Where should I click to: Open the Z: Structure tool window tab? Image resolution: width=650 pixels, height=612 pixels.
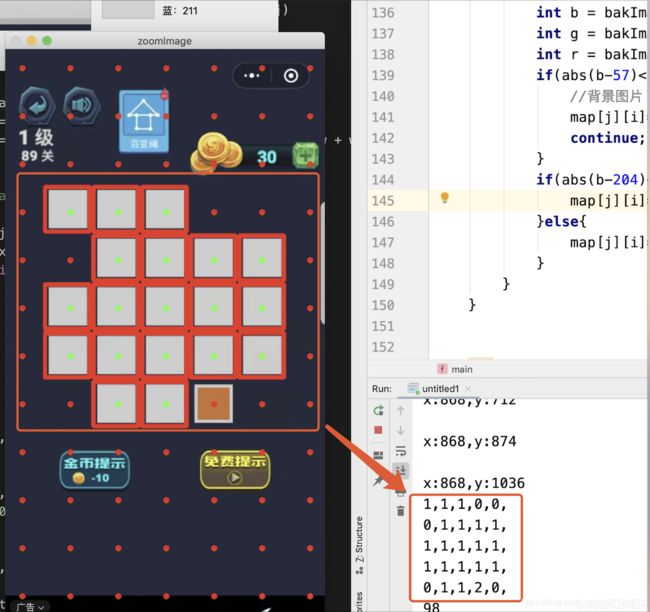pos(359,544)
